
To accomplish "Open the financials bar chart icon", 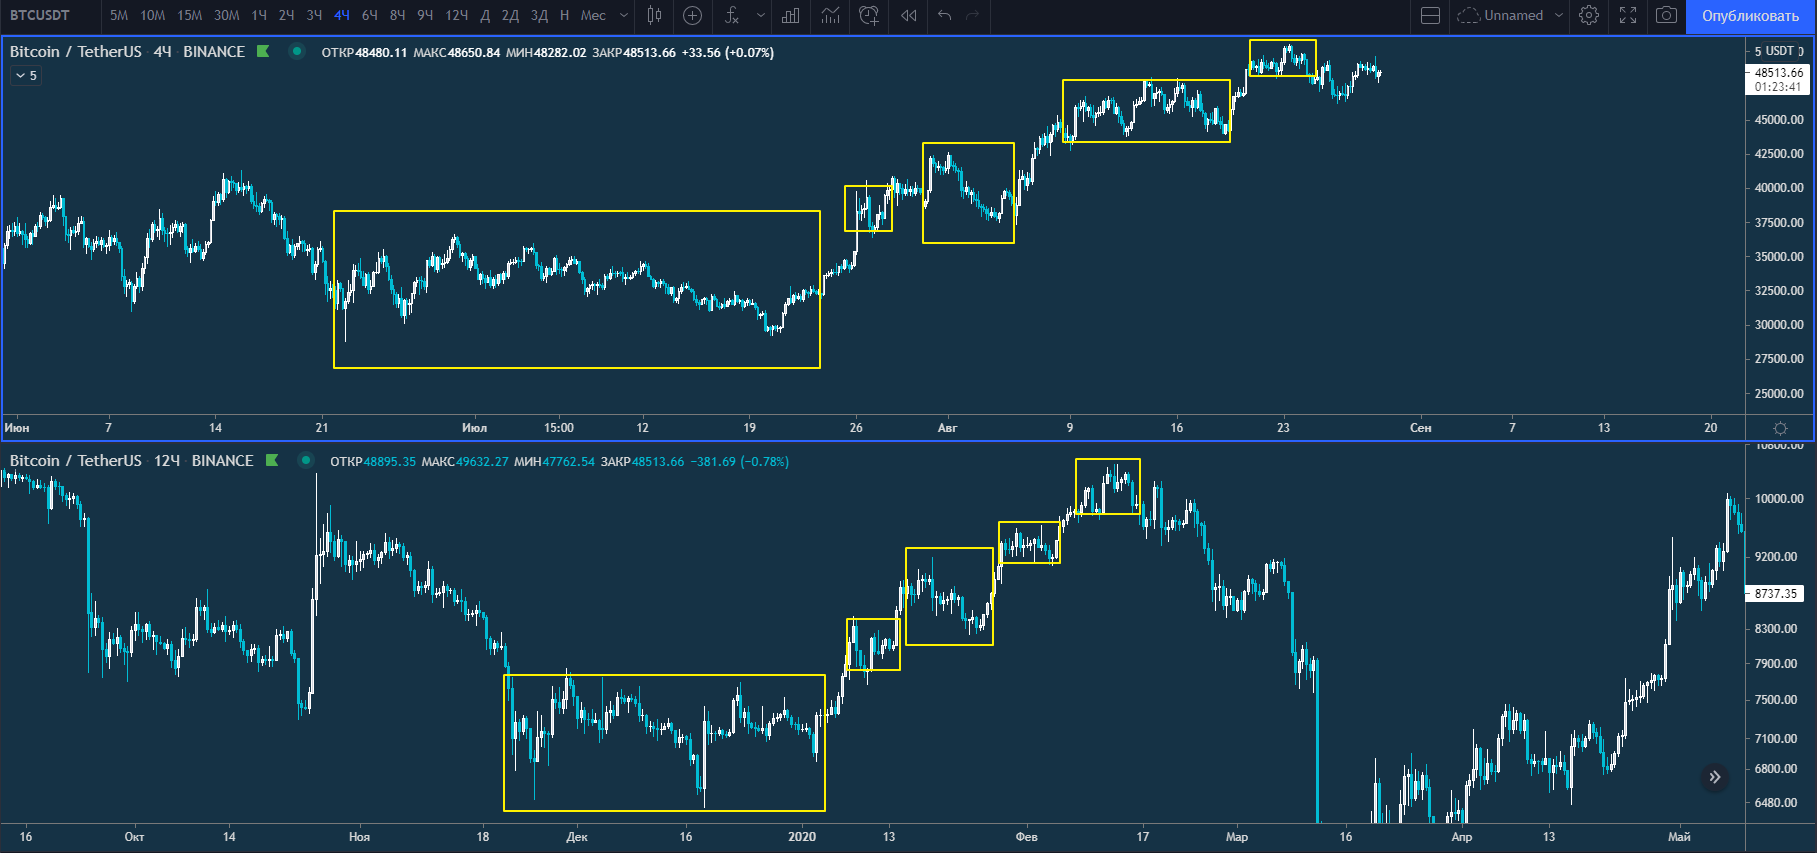I will [791, 15].
